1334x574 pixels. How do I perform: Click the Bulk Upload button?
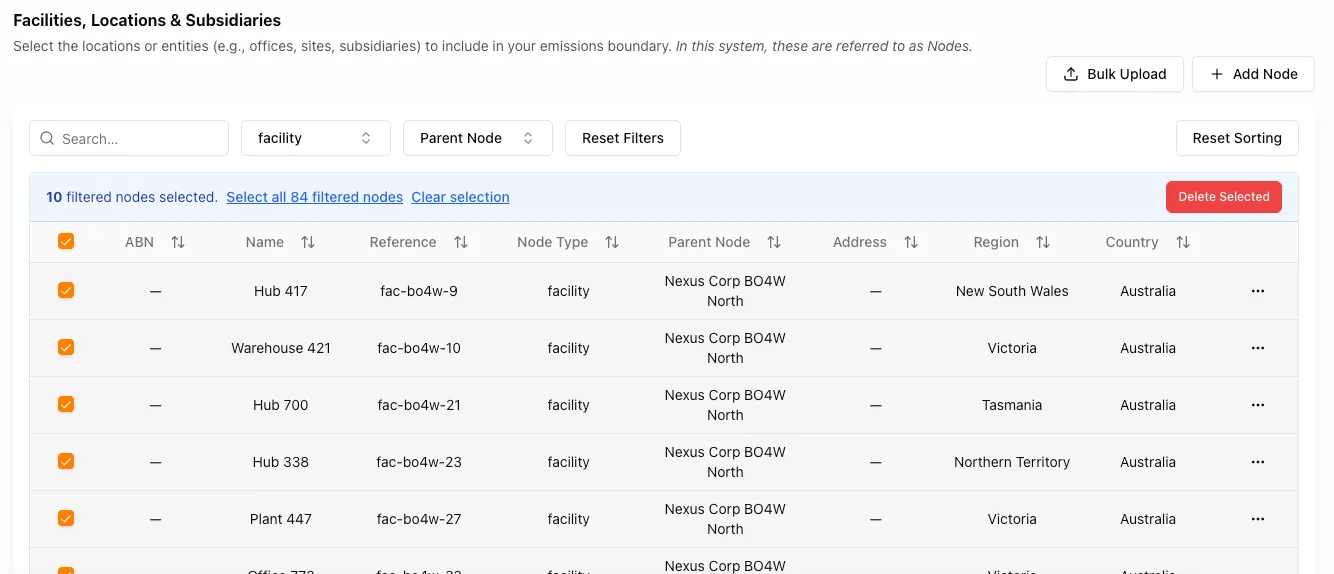click(x=1115, y=74)
